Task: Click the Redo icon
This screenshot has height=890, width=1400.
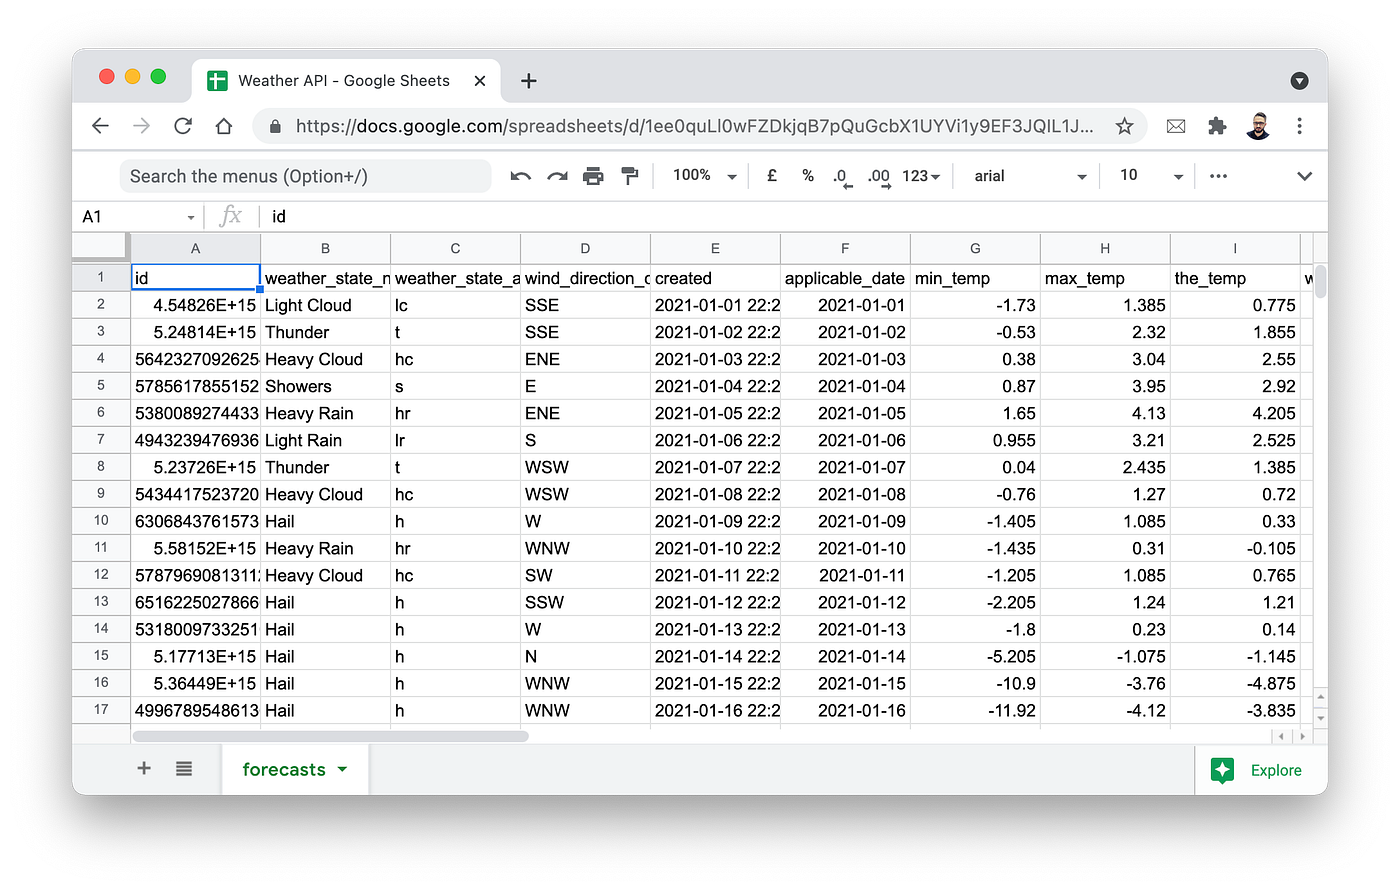Action: coord(557,175)
